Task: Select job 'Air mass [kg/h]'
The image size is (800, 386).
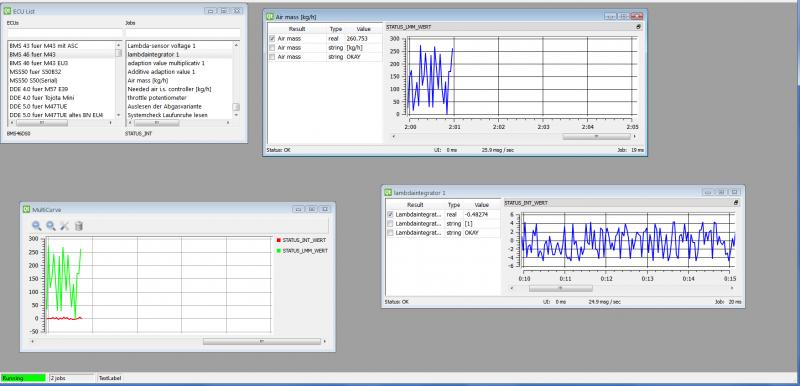Action: point(147,80)
